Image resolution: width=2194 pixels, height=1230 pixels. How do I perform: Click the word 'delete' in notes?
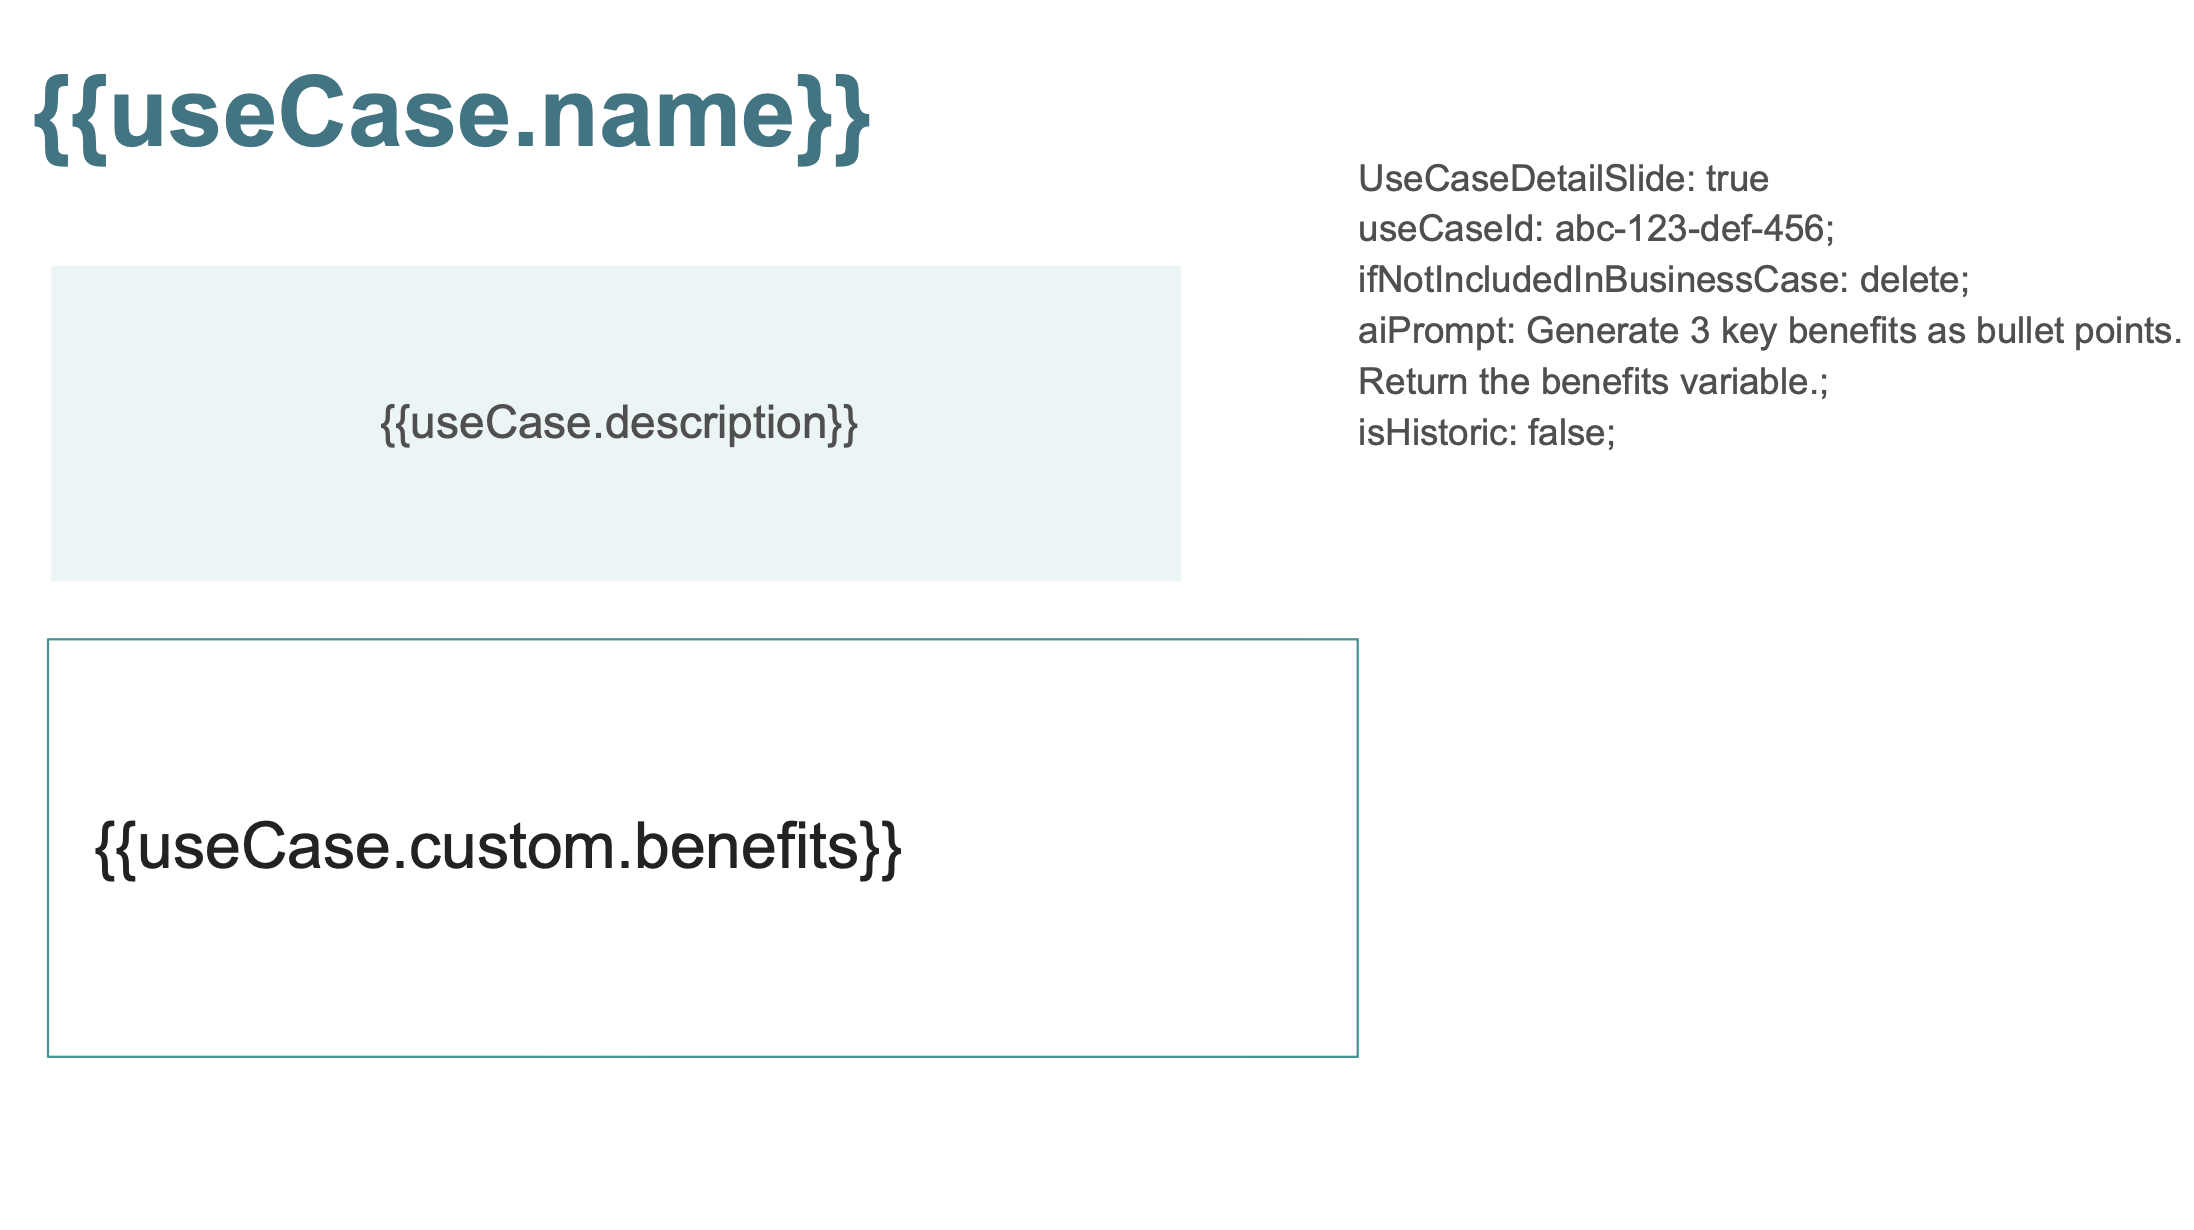(x=1909, y=280)
